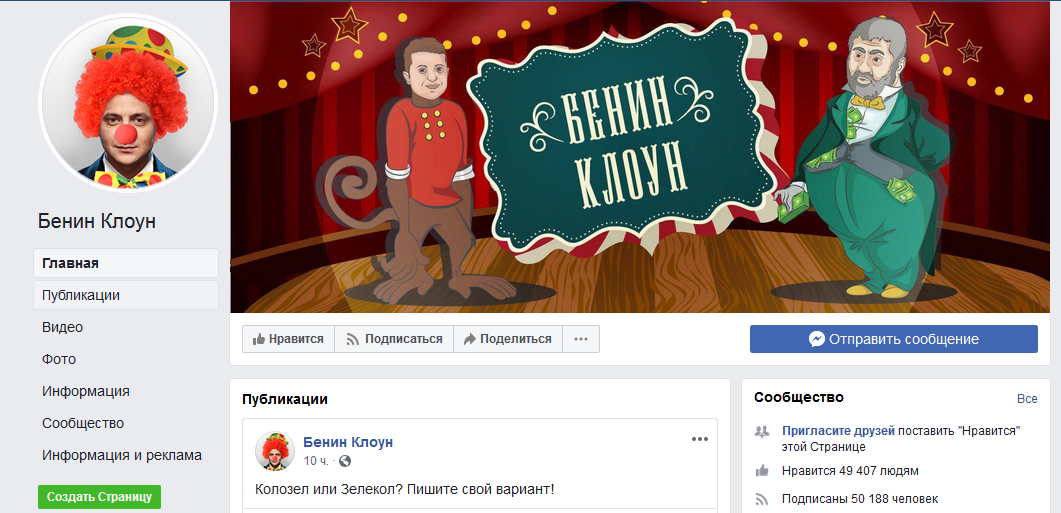Select Главная in the sidebar
This screenshot has width=1061, height=513.
(x=126, y=263)
